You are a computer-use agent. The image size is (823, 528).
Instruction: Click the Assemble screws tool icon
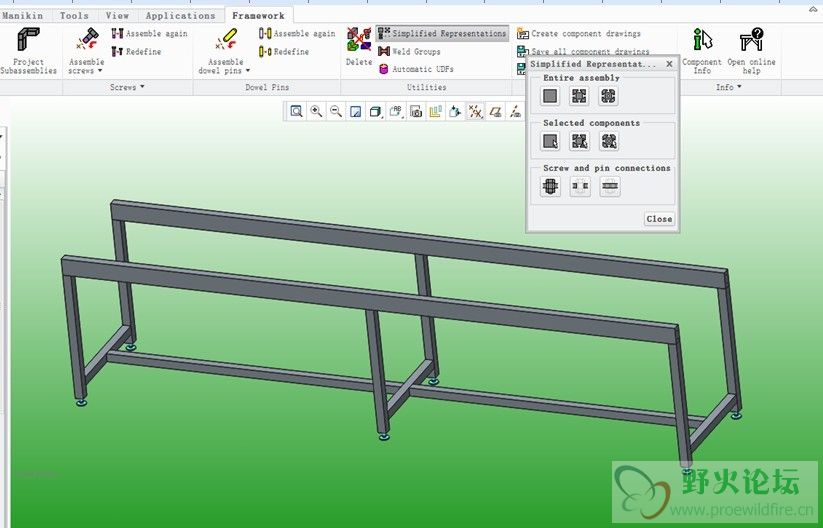click(x=87, y=40)
